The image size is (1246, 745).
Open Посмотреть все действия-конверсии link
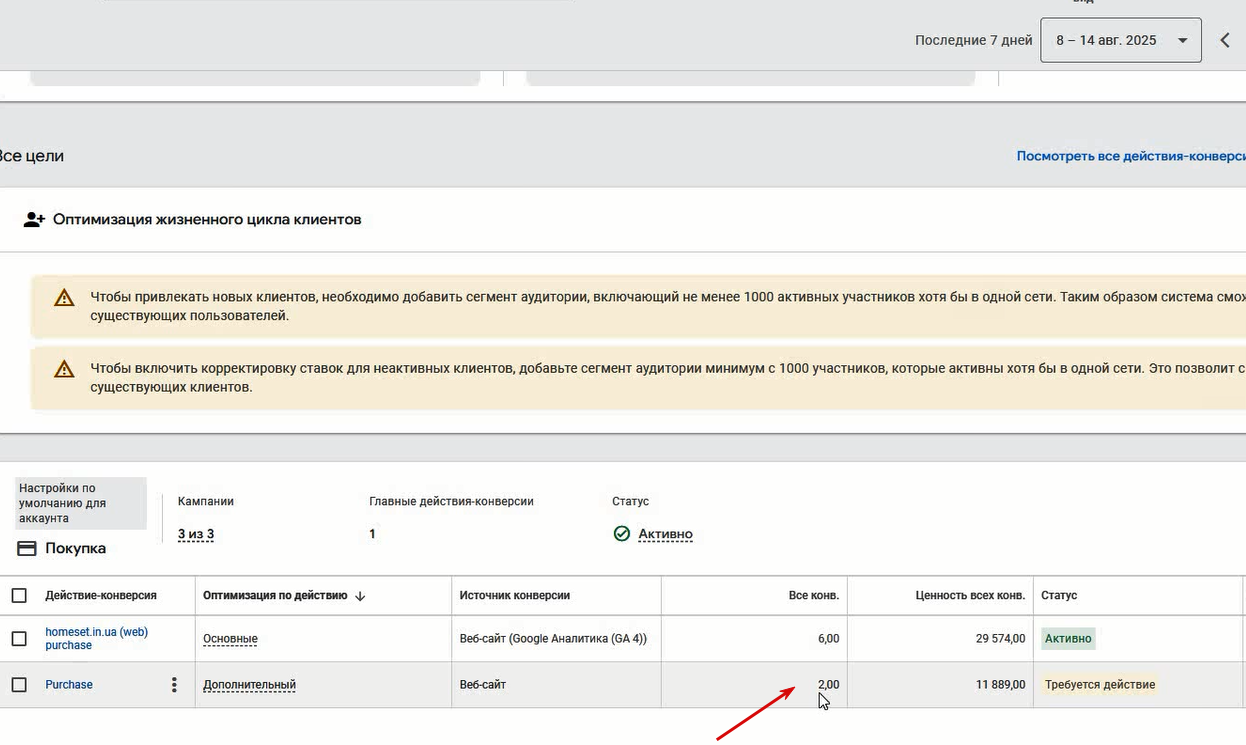click(1131, 156)
